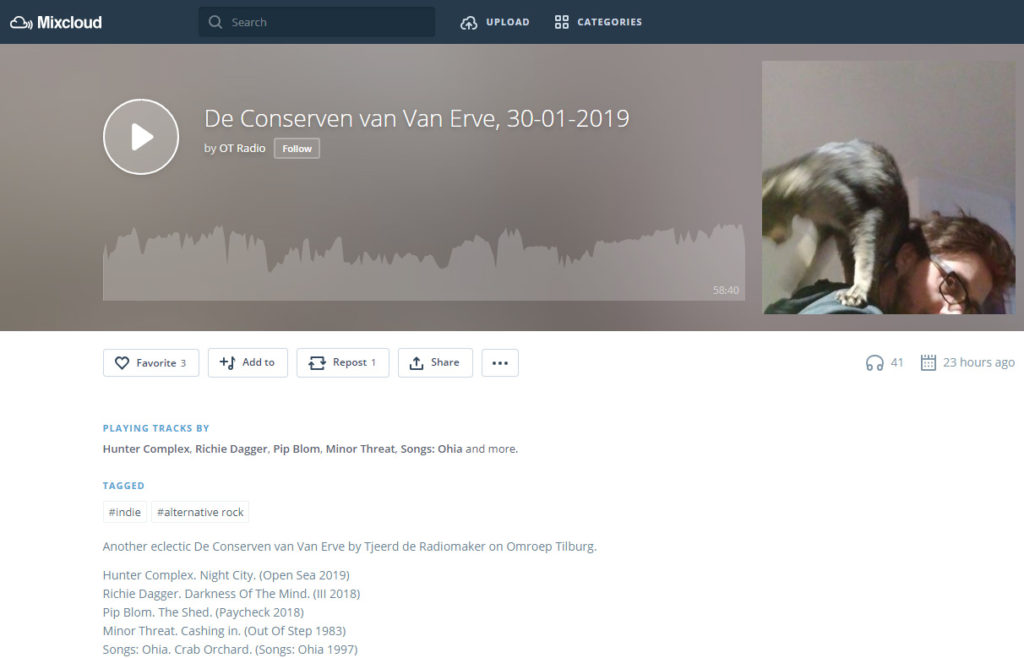Image resolution: width=1024 pixels, height=658 pixels.
Task: Seek within the audio waveform
Action: click(x=424, y=262)
